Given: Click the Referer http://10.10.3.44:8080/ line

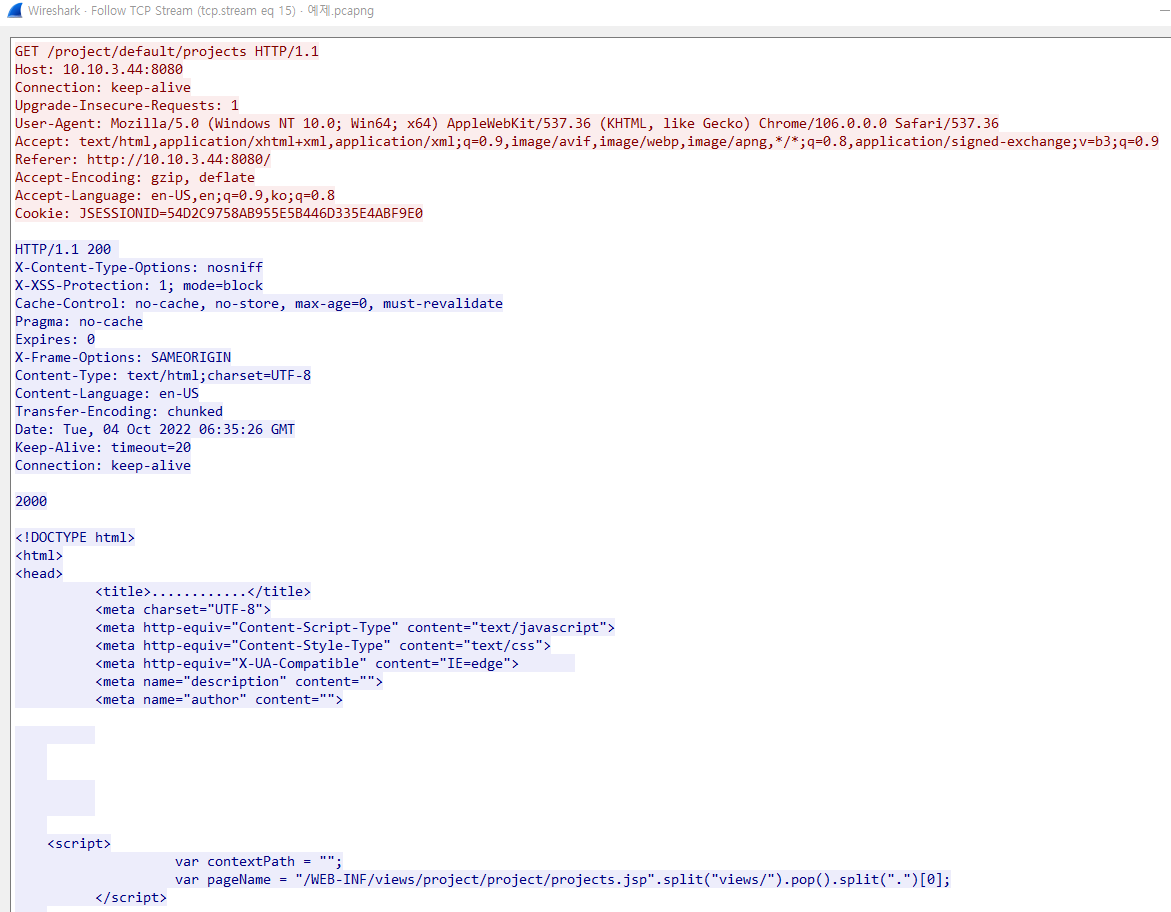Looking at the screenshot, I should coord(143,159).
